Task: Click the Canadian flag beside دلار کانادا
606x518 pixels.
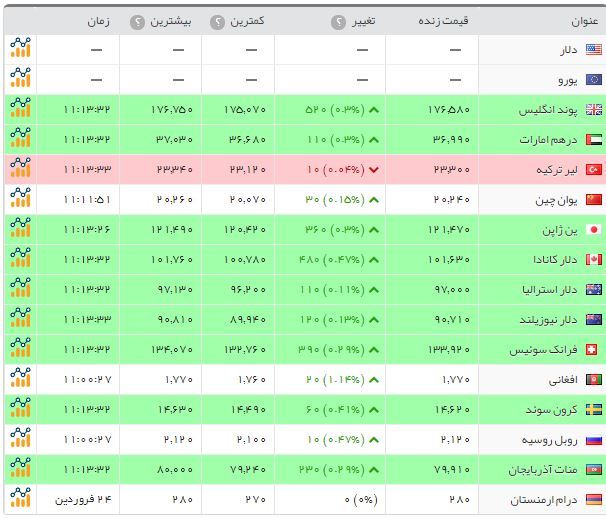Action: click(x=593, y=260)
